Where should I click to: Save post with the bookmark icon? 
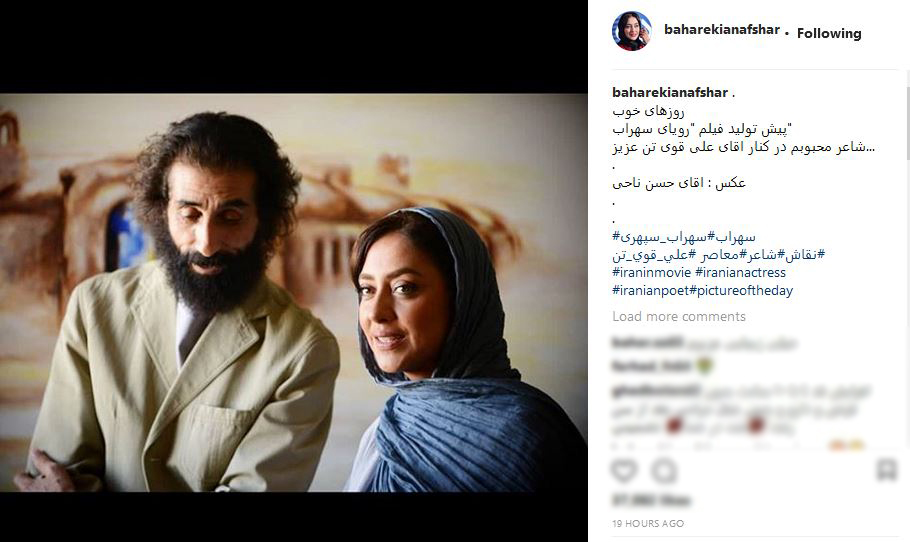tap(886, 469)
